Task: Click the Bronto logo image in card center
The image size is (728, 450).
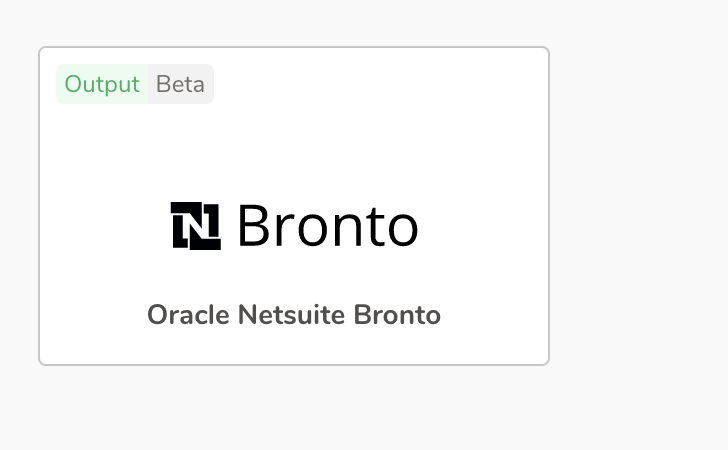Action: click(294, 226)
